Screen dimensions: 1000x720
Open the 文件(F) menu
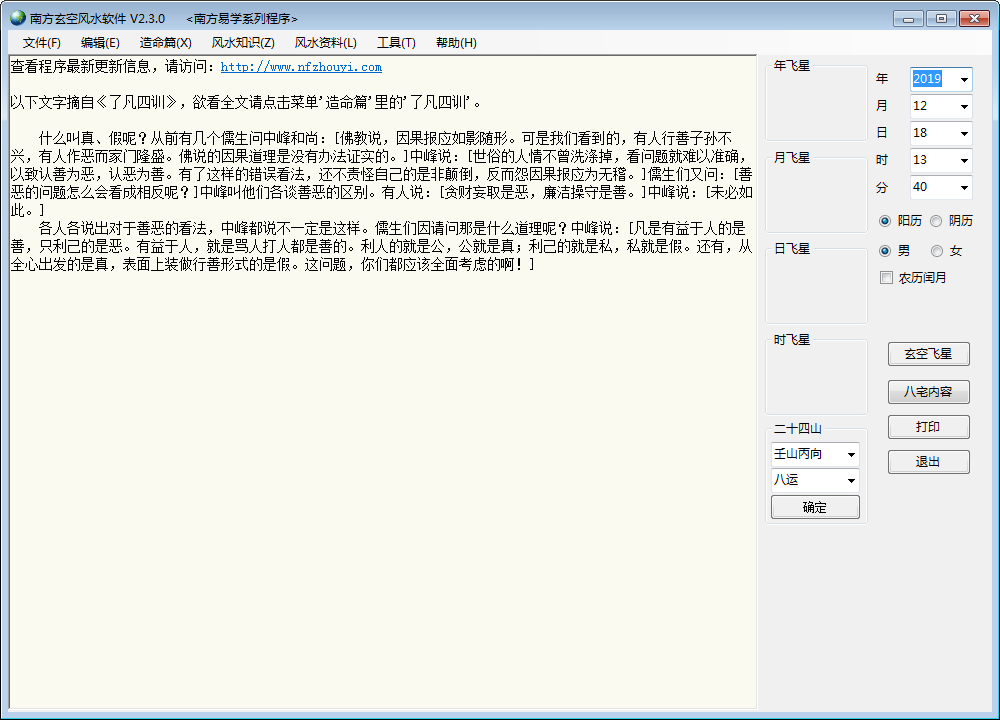point(41,43)
